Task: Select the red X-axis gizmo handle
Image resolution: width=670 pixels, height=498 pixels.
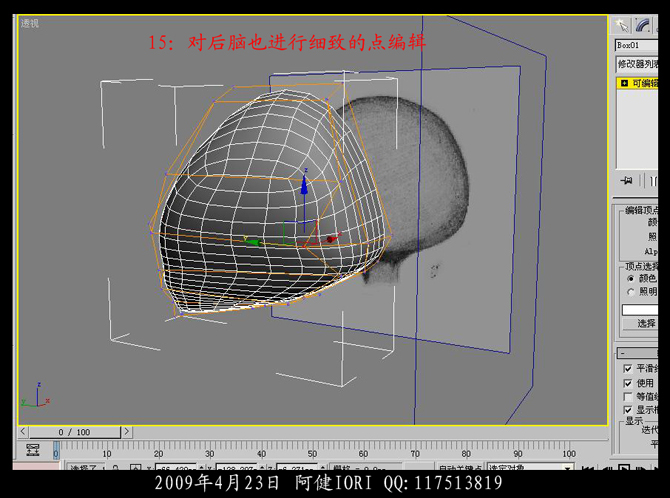Action: (330, 239)
